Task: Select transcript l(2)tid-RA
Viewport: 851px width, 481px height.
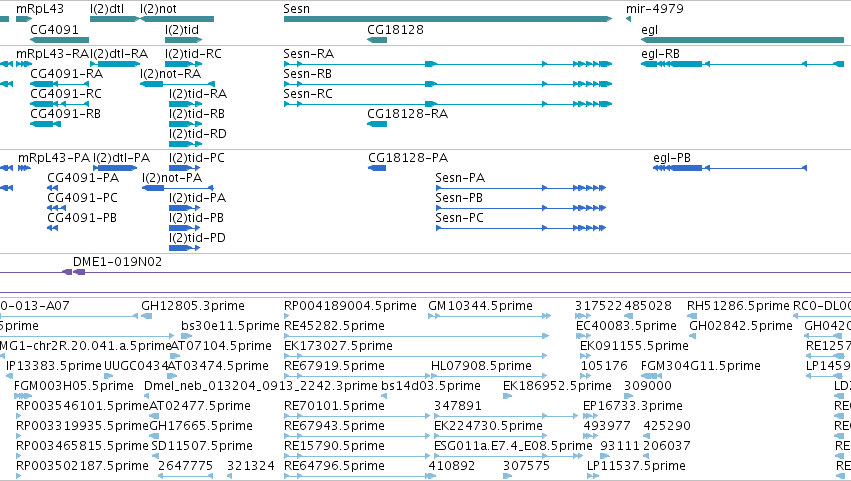Action: pos(198,94)
